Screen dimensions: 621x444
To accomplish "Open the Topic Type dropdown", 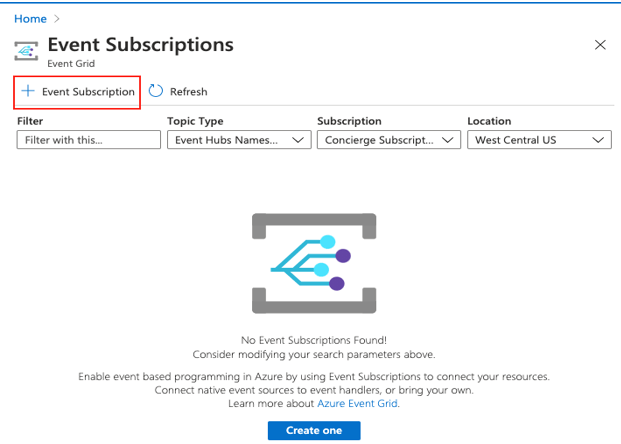I will tap(239, 140).
